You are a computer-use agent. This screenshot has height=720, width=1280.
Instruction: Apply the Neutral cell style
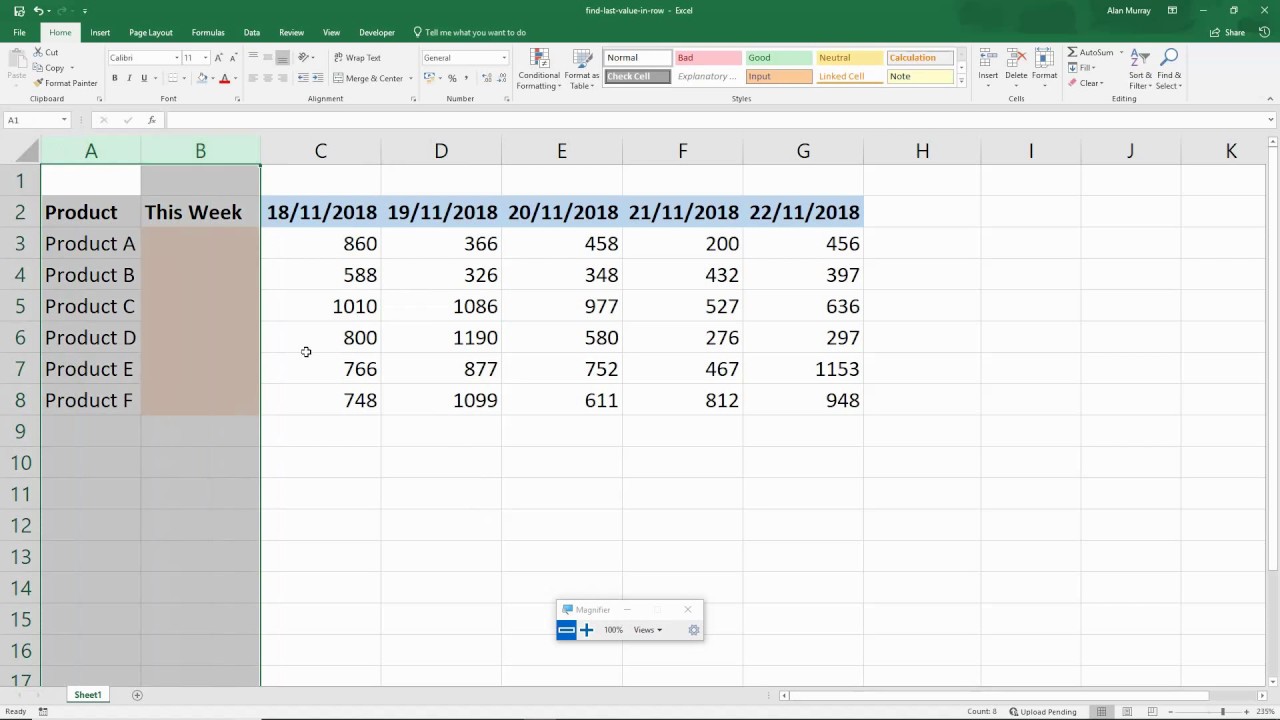(849, 58)
